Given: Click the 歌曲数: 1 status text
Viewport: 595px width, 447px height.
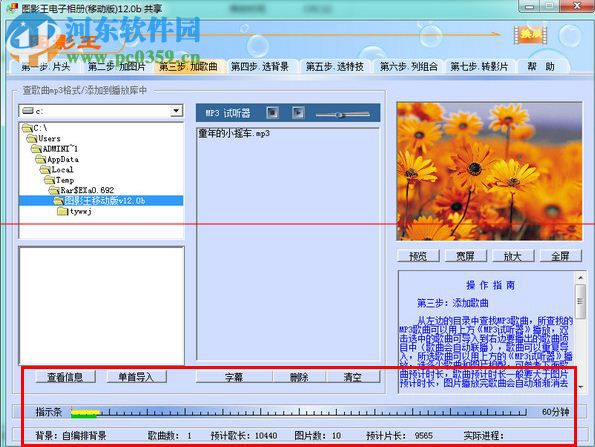Looking at the screenshot, I should coord(170,436).
